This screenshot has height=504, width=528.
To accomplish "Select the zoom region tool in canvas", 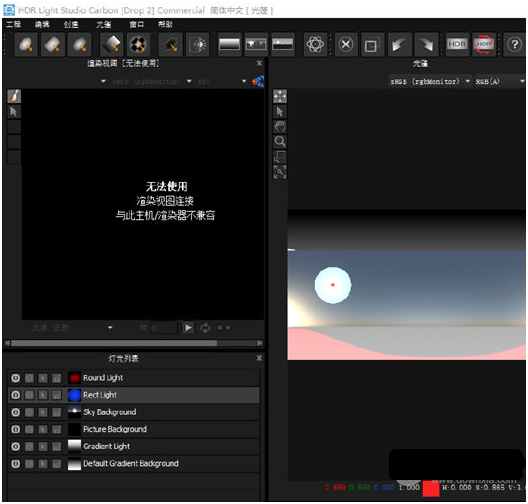I will click(x=280, y=157).
